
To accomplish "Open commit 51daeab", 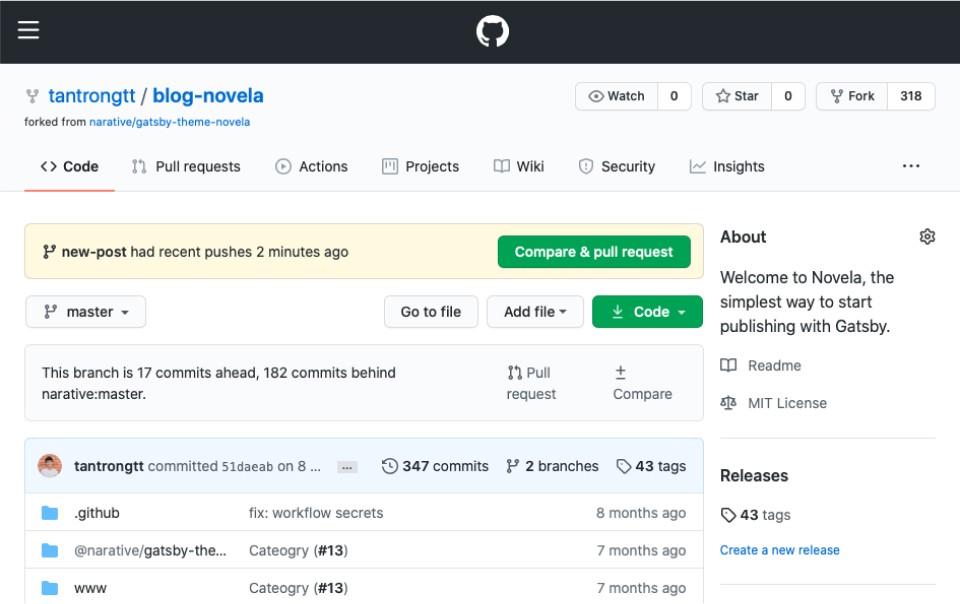I will click(x=247, y=467).
